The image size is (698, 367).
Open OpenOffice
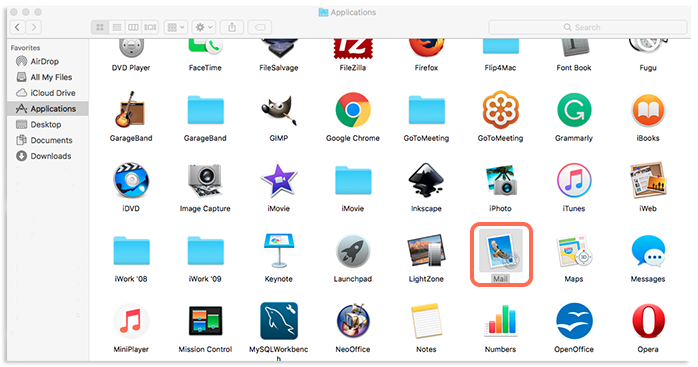tap(574, 321)
